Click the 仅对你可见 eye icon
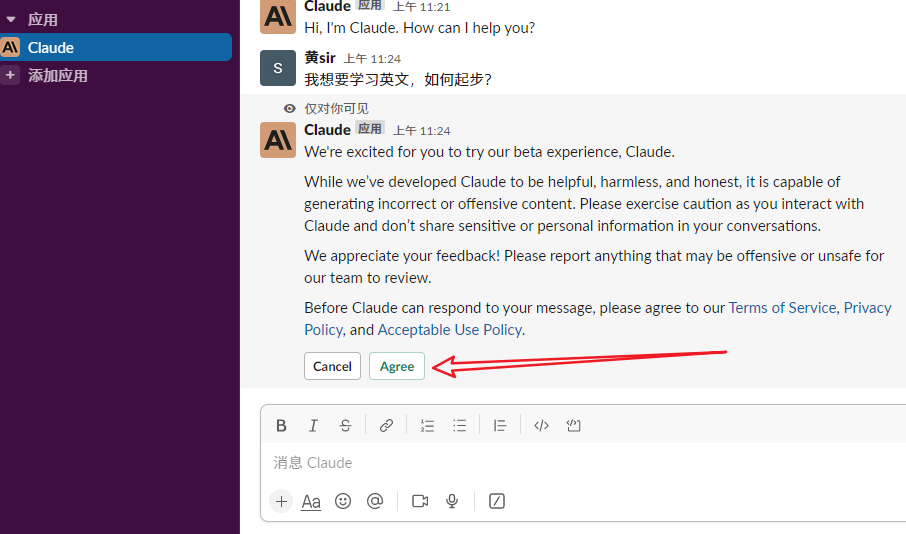 (x=289, y=108)
